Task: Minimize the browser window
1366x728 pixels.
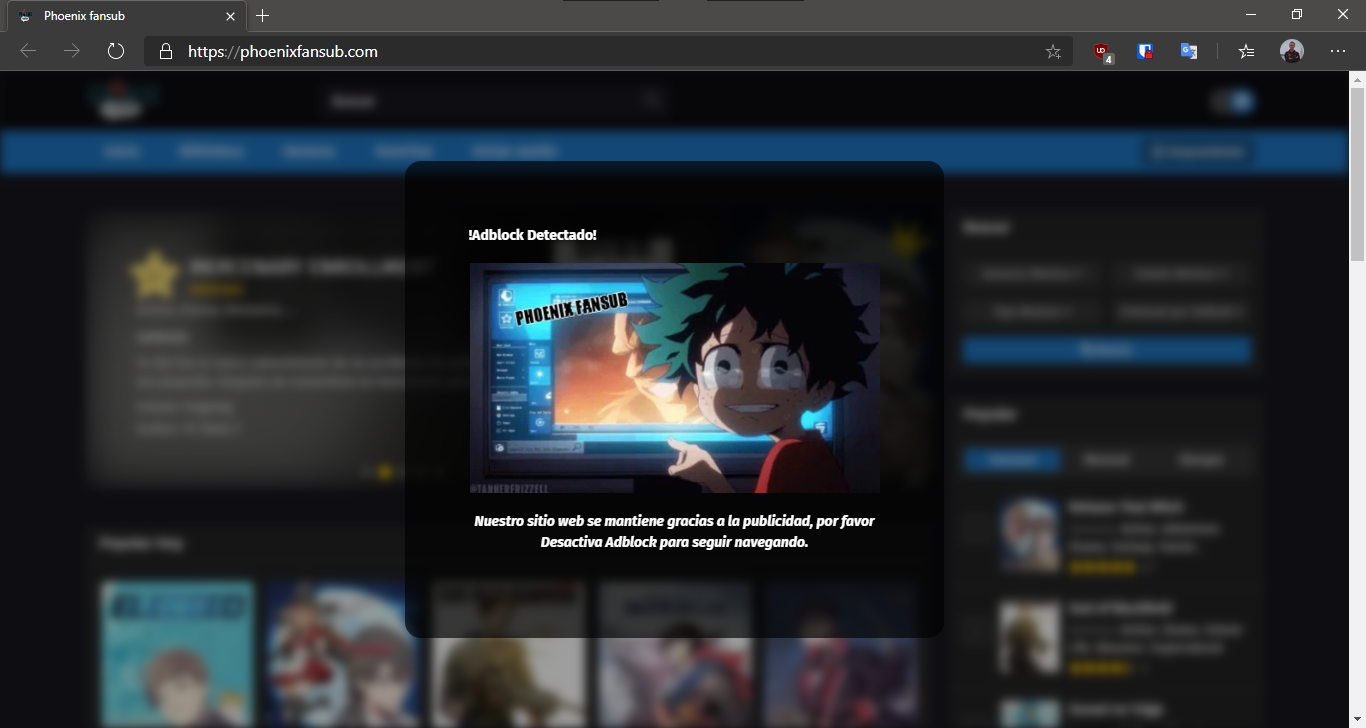Action: (x=1251, y=14)
